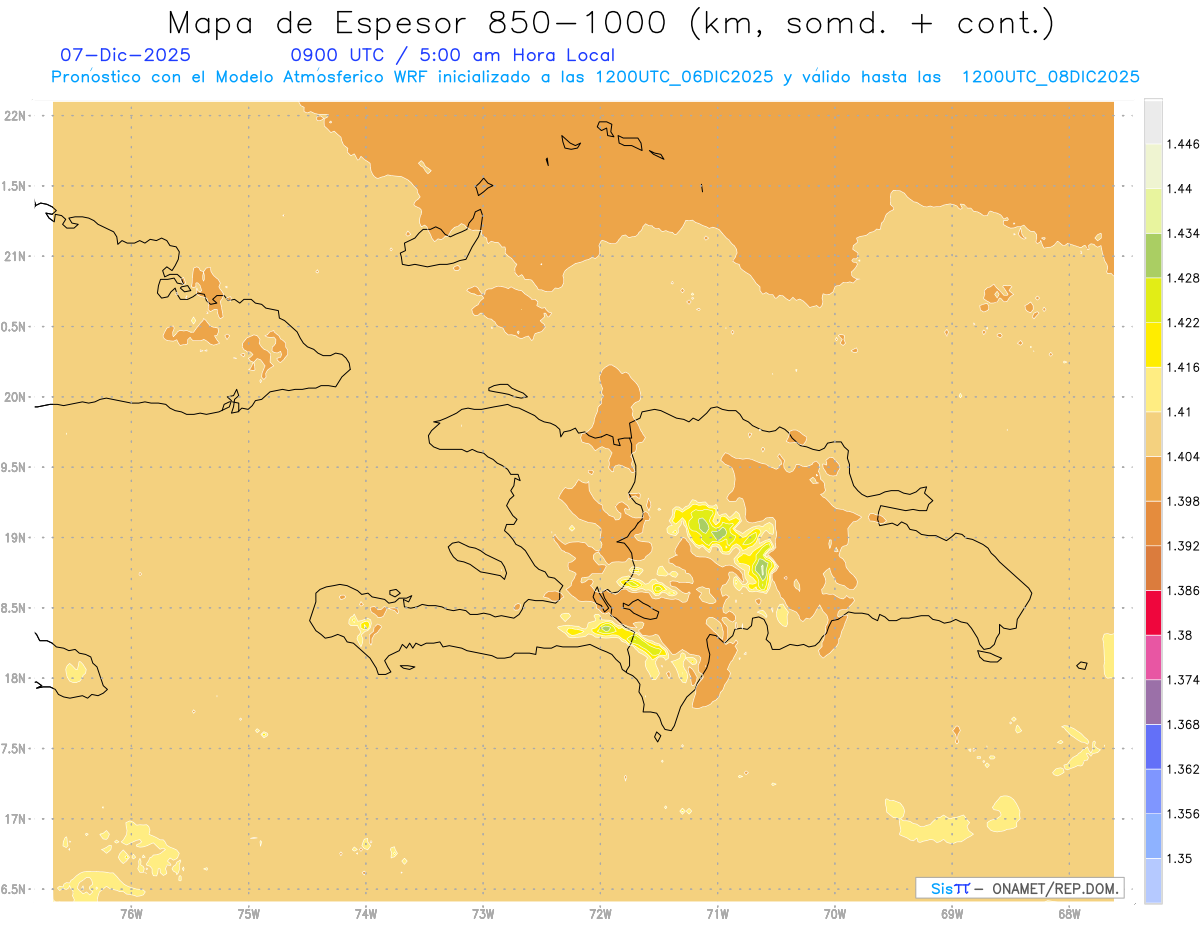Click the legend value '1.368'
The width and height of the screenshot is (1200, 927).
(x=1183, y=724)
